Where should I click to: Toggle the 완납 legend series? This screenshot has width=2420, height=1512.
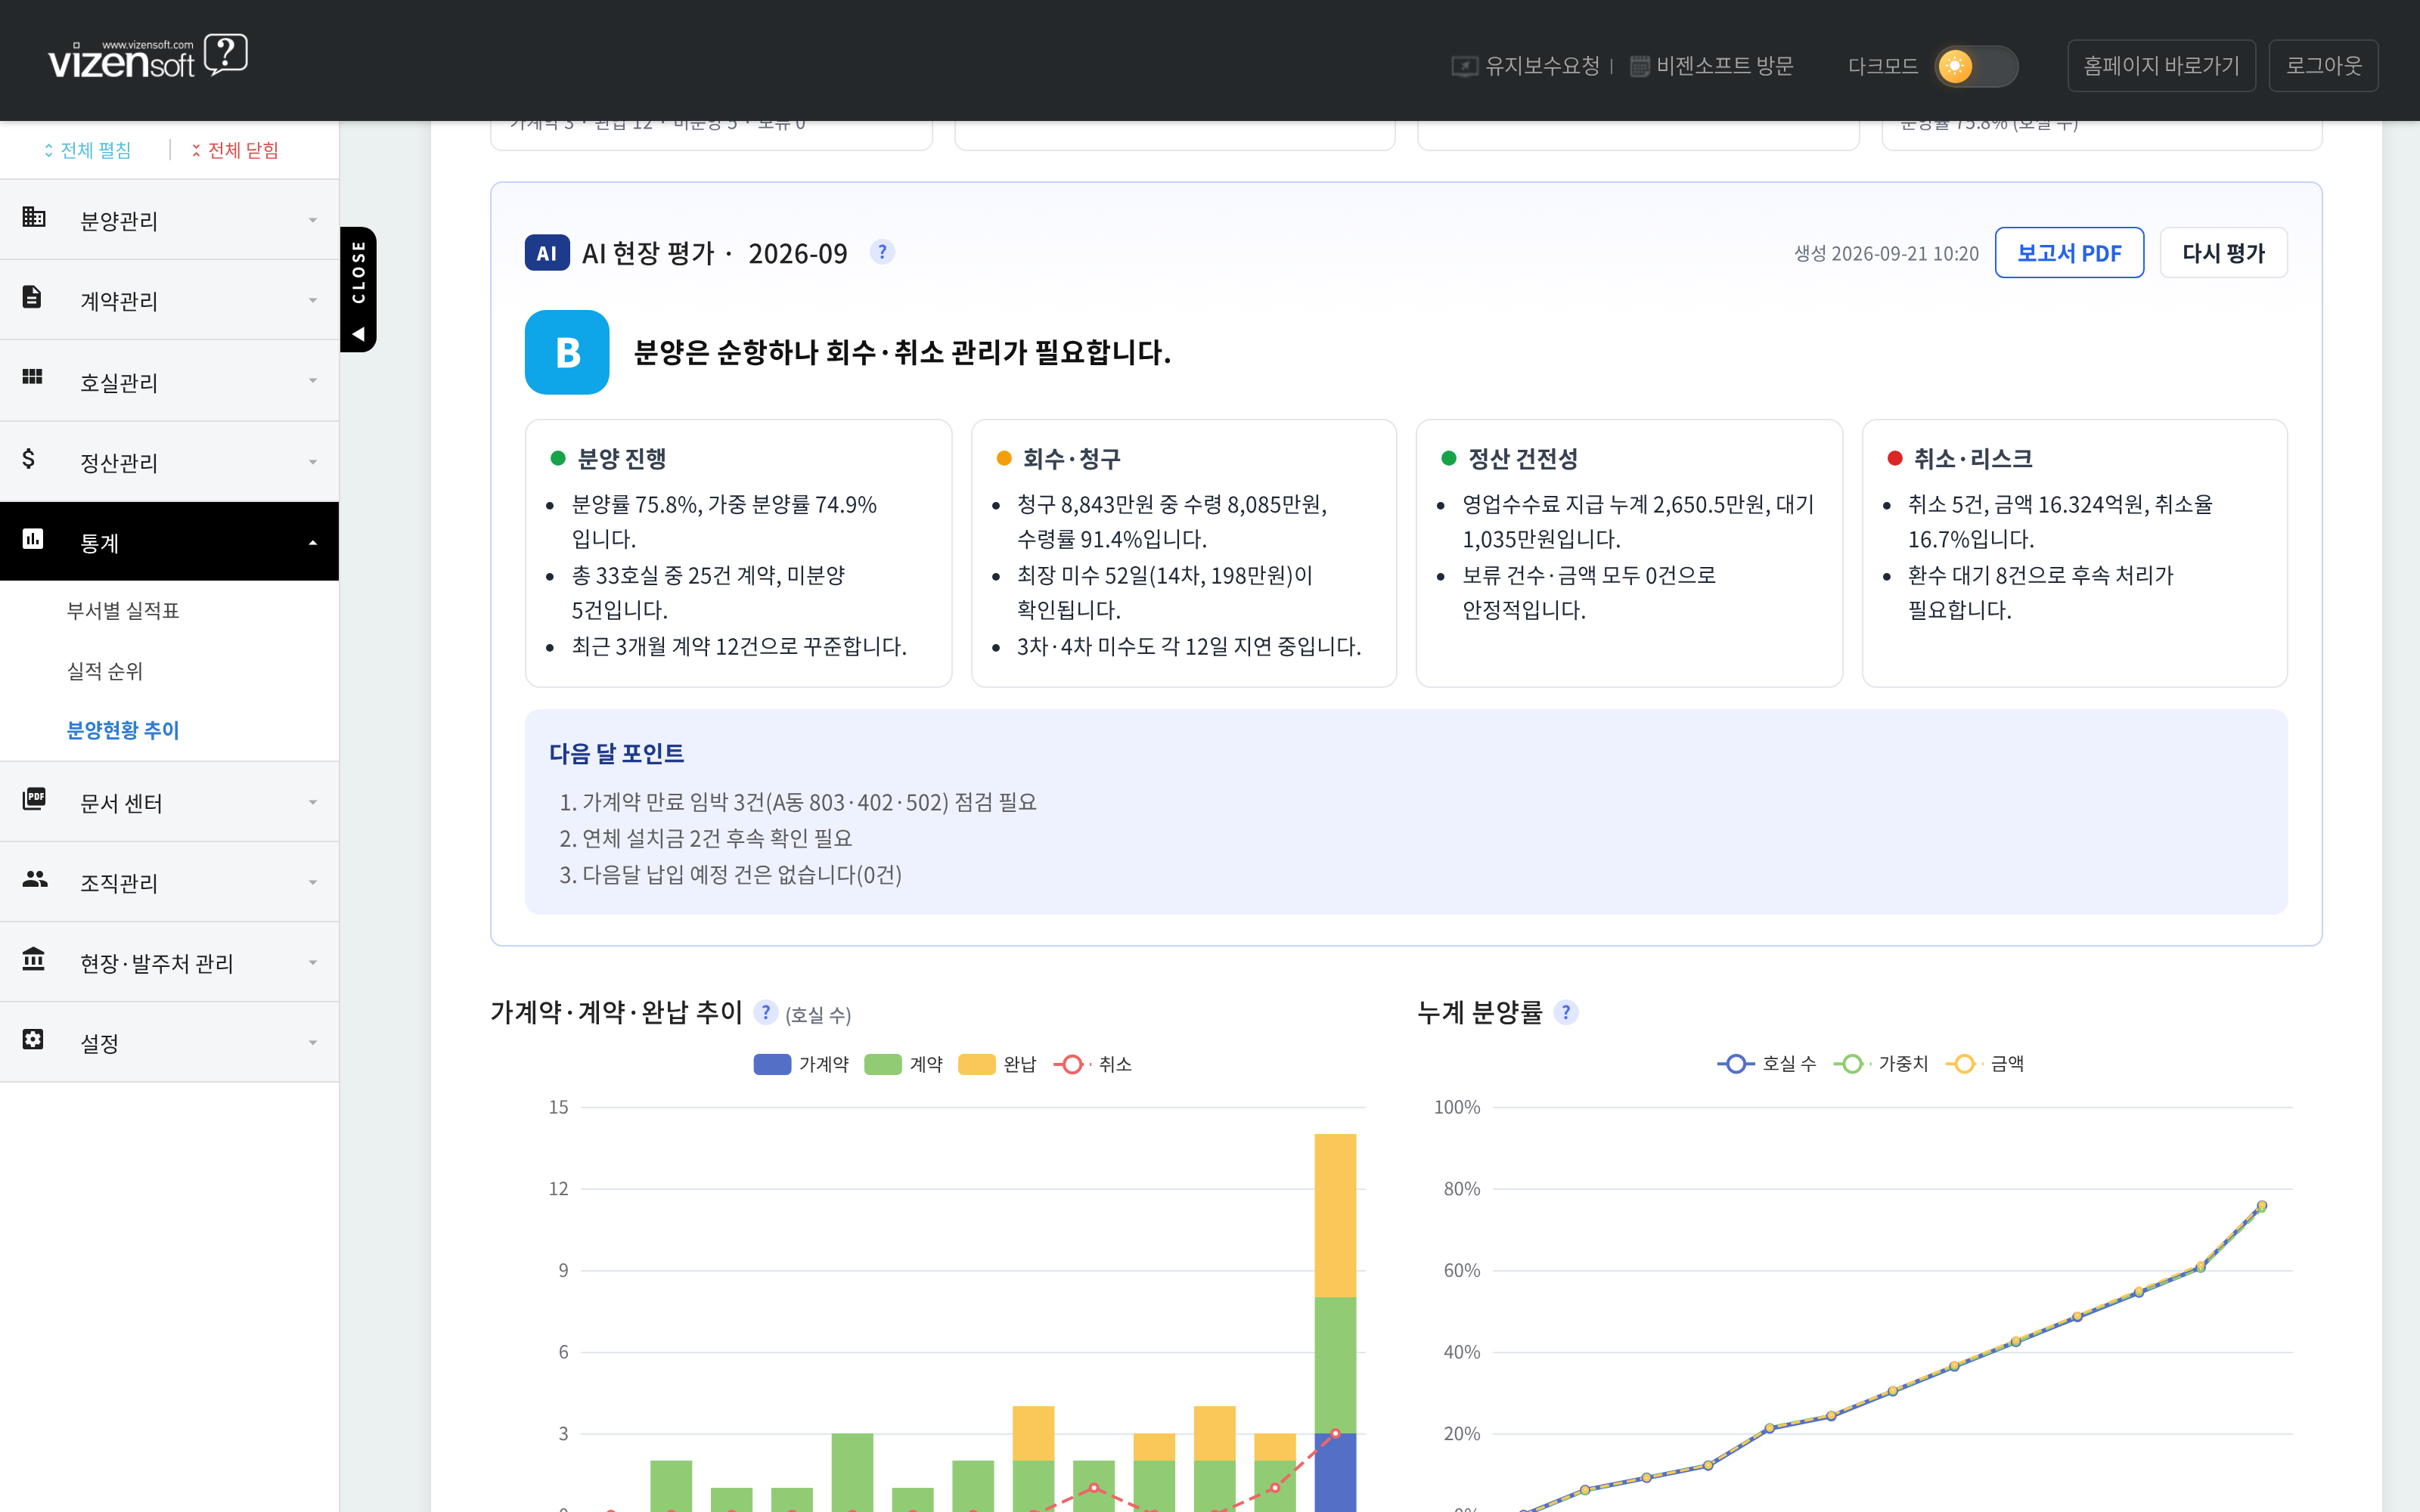click(997, 1064)
